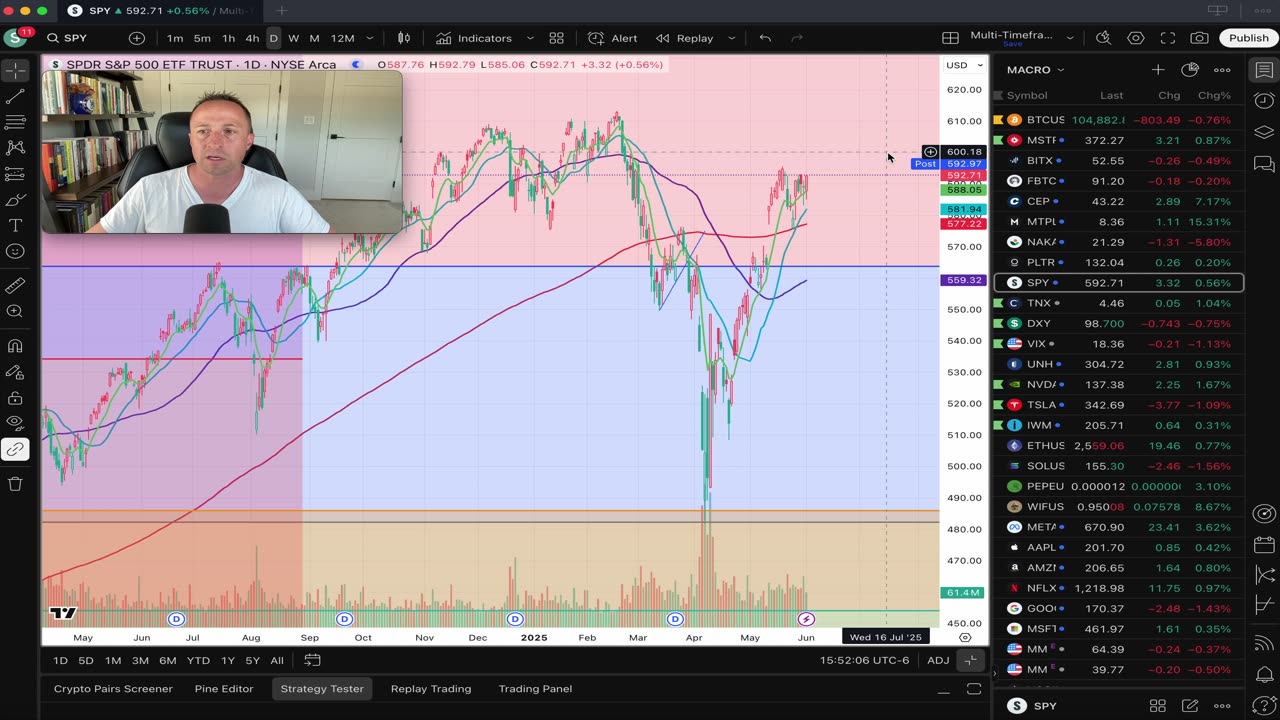Select the 5Y date range
1280x720 pixels.
253,660
